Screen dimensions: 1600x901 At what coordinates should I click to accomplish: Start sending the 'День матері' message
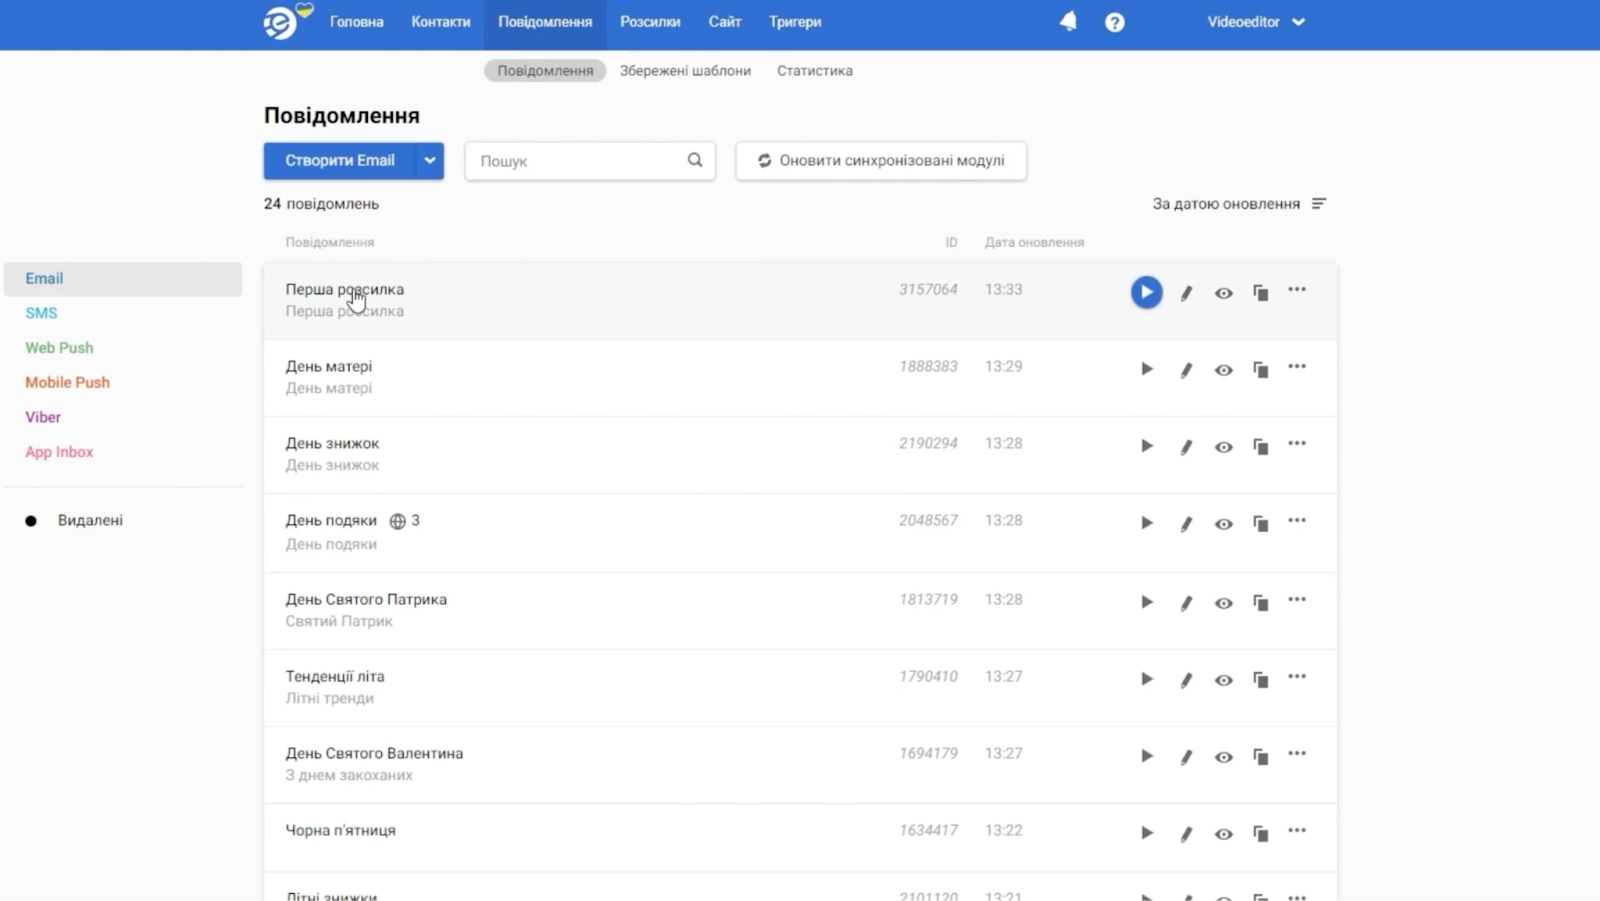coord(1147,369)
